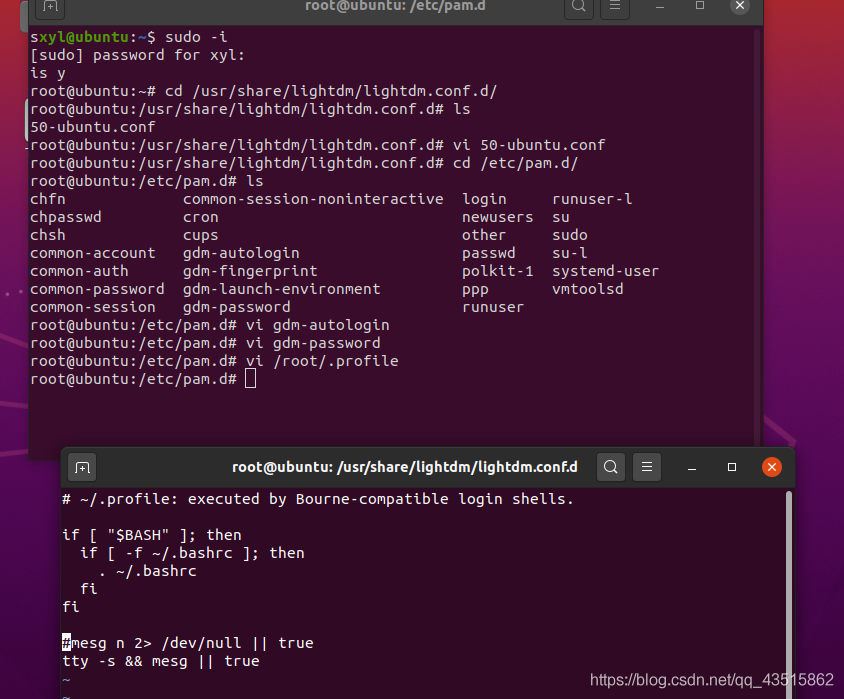The width and height of the screenshot is (844, 699).
Task: Click 'vmtoolsd' in the listing
Action: pos(588,290)
